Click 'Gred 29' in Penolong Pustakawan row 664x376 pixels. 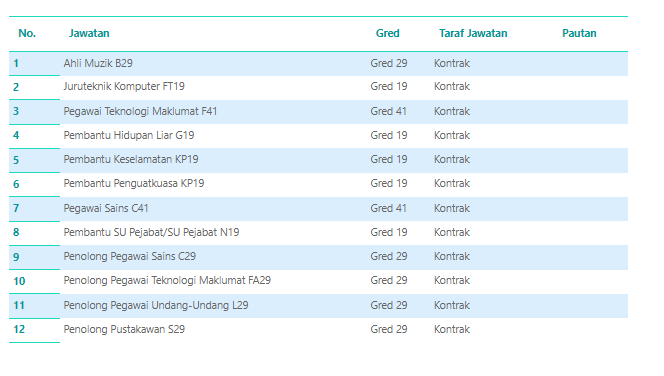(389, 329)
